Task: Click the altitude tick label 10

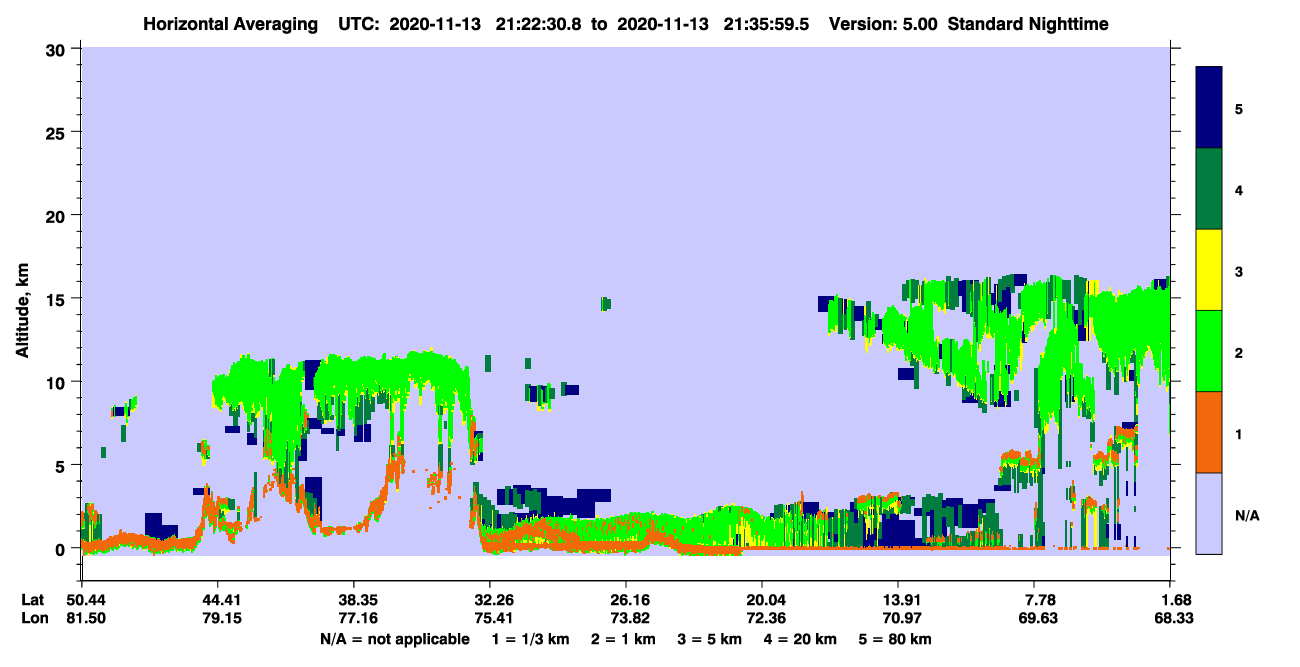Action: (x=58, y=382)
